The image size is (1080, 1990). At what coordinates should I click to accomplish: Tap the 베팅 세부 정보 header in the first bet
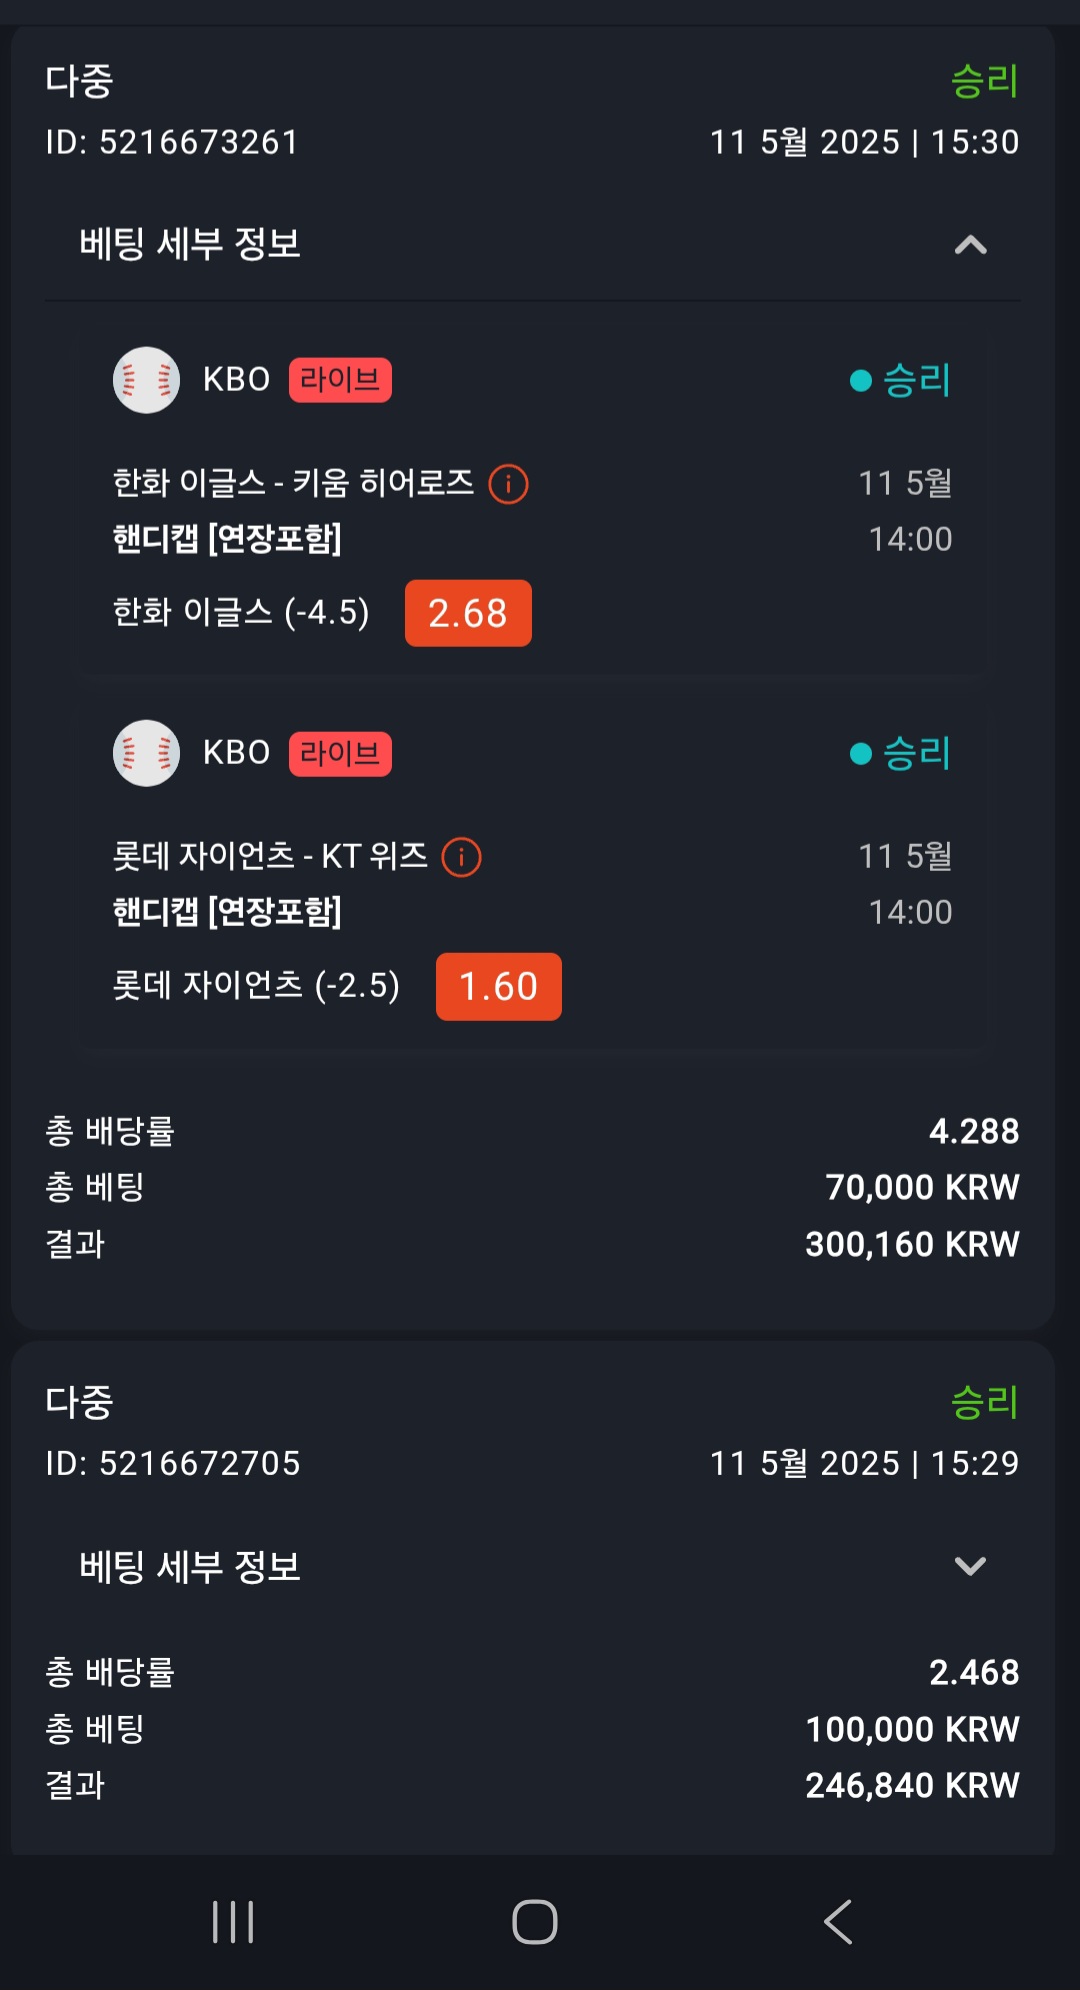pyautogui.click(x=190, y=244)
